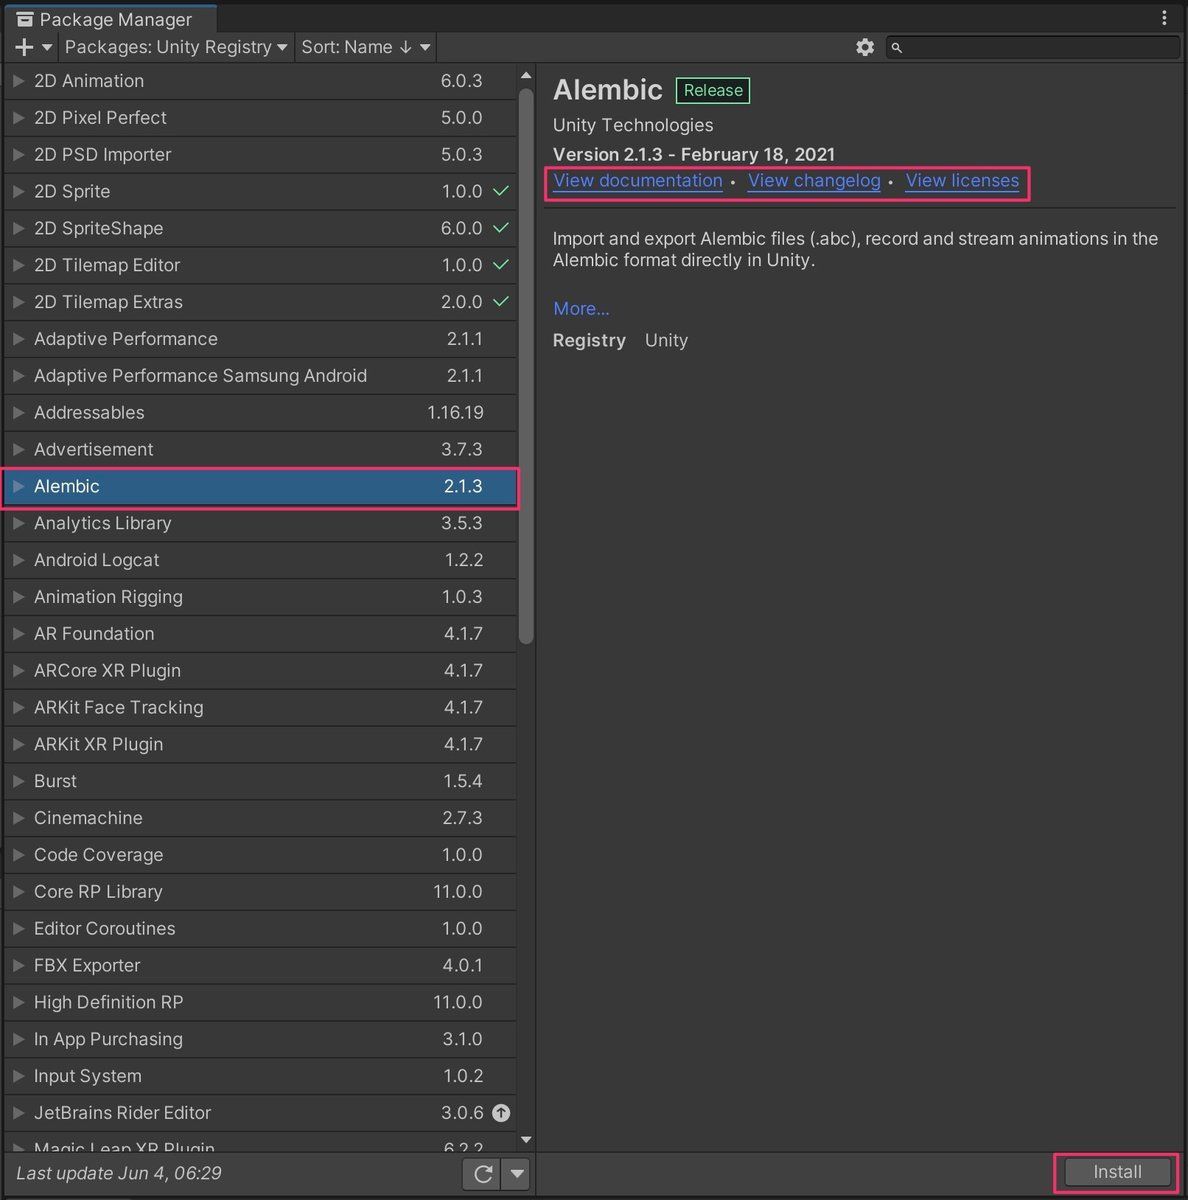Open the View documentation link
The image size is (1188, 1200).
pyautogui.click(x=638, y=181)
